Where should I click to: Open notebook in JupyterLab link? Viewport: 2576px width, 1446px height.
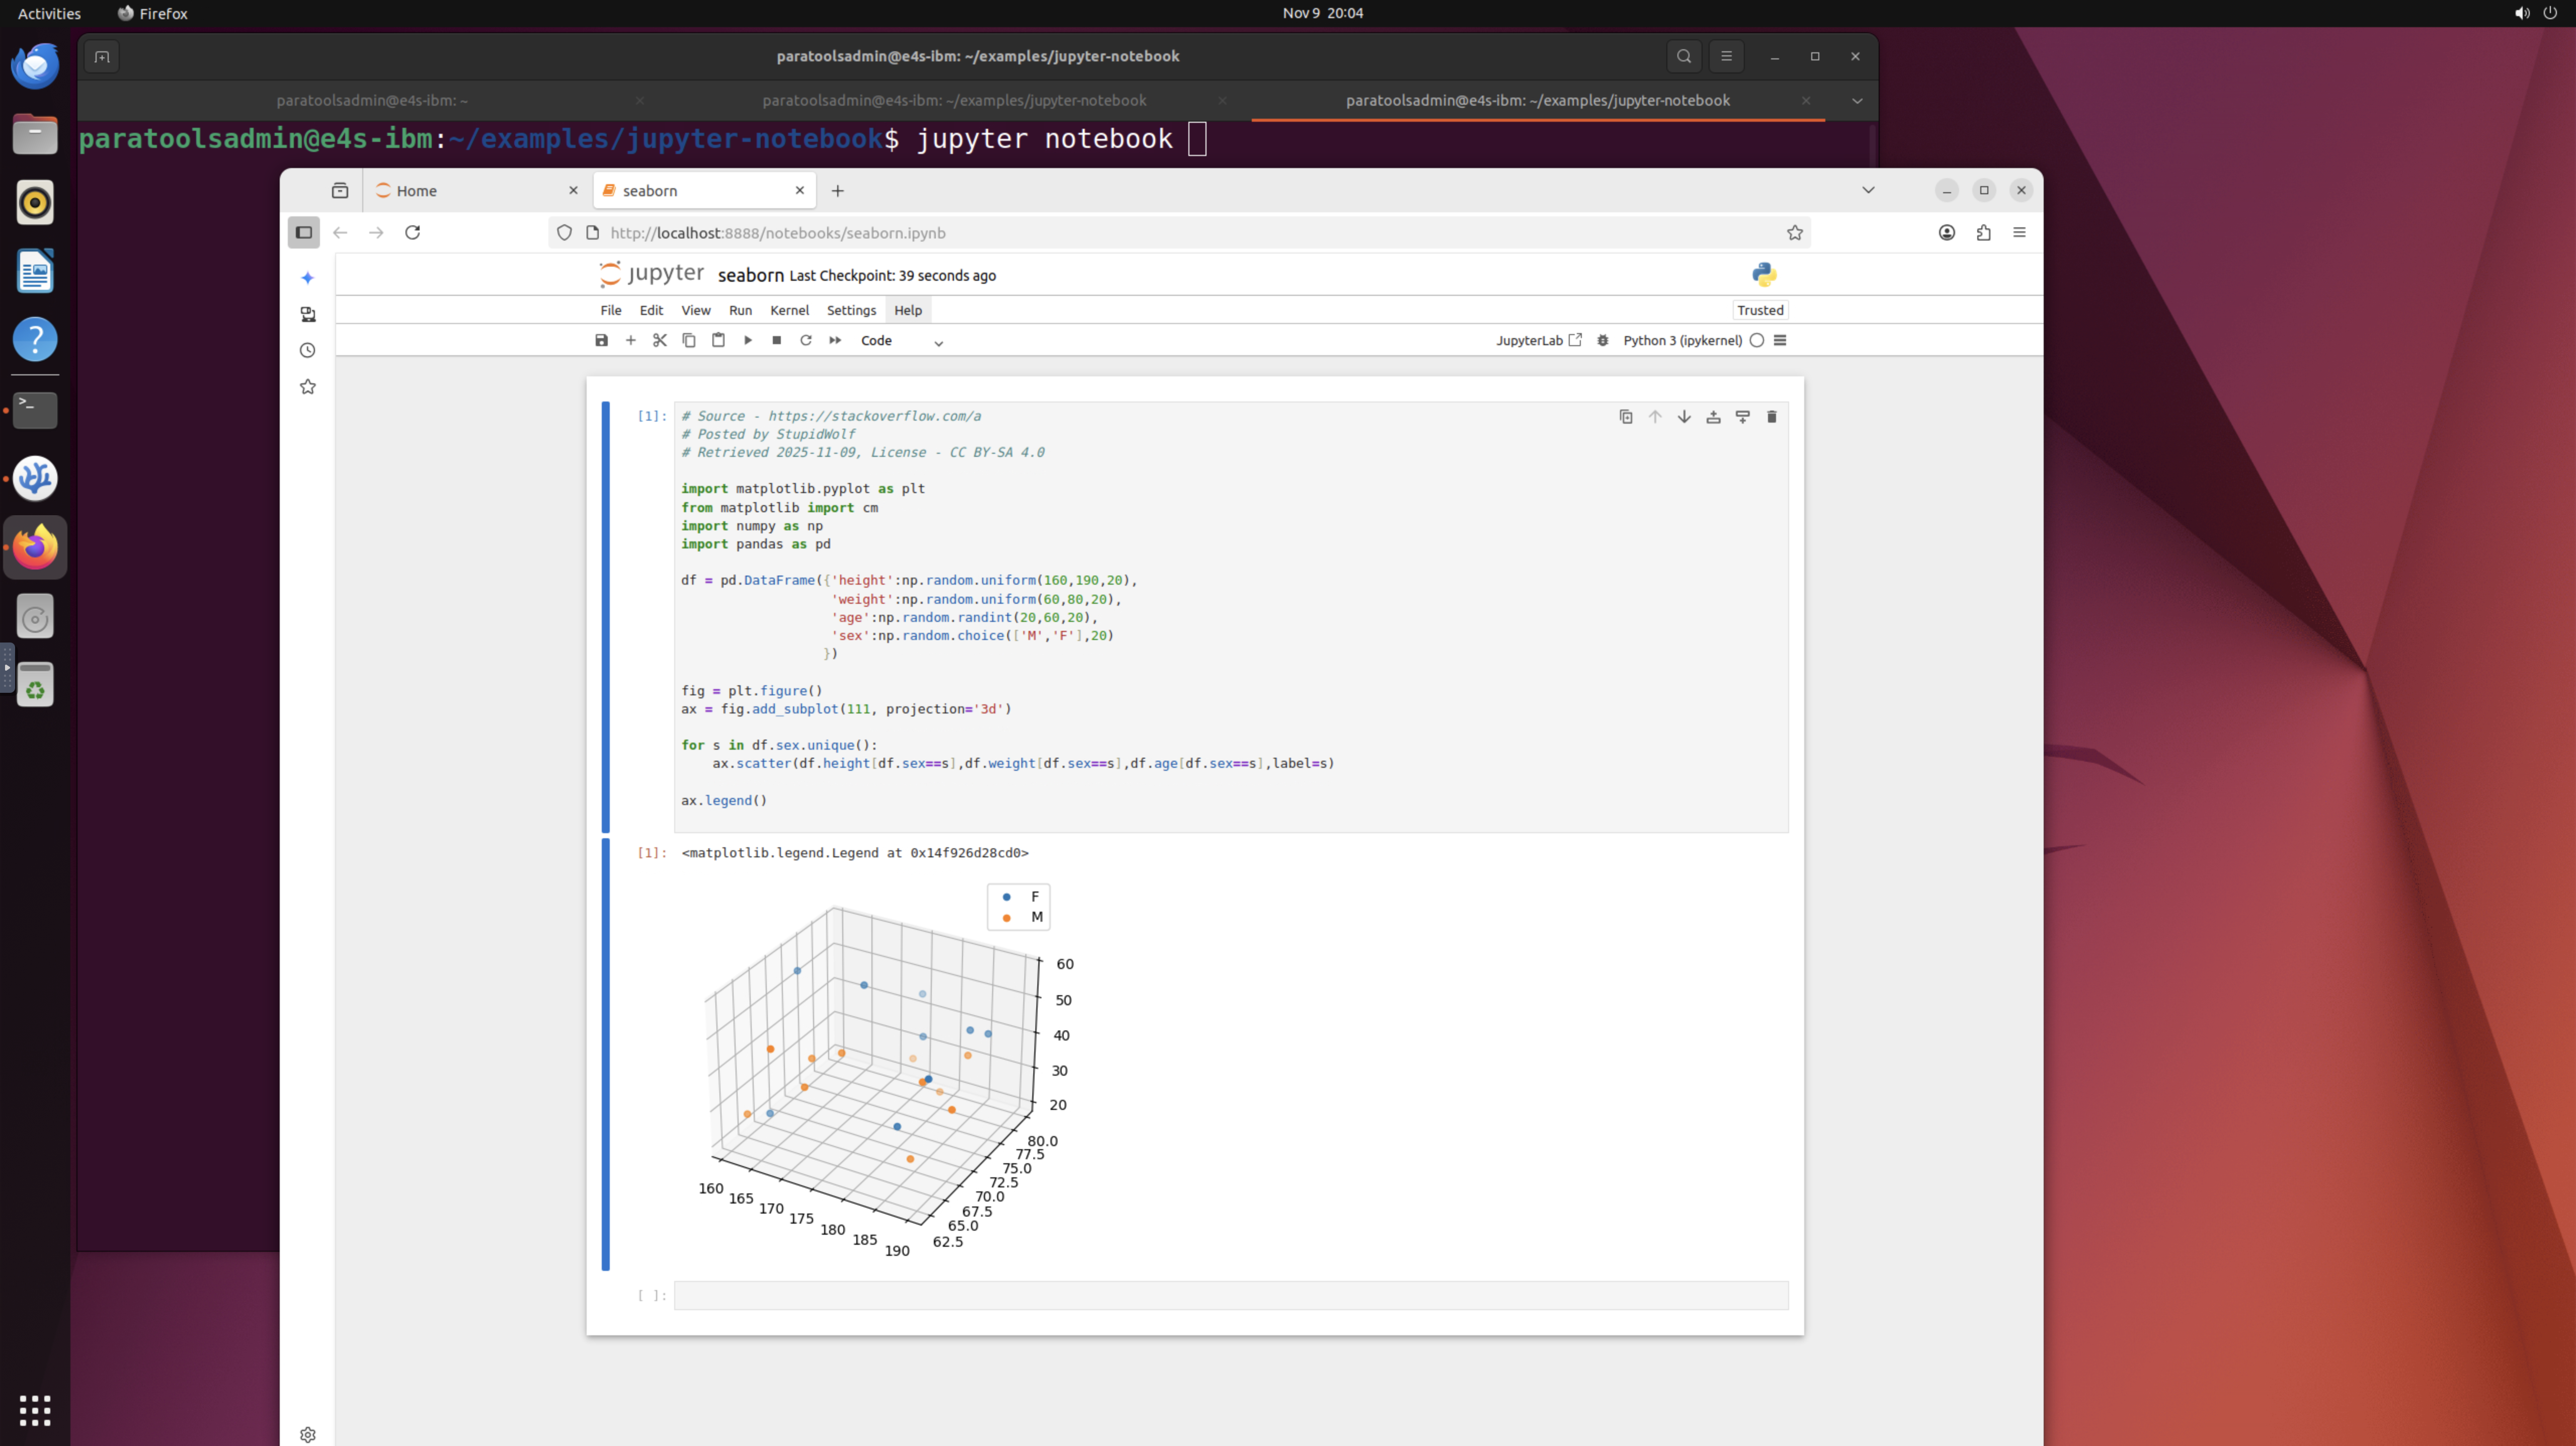click(1538, 340)
